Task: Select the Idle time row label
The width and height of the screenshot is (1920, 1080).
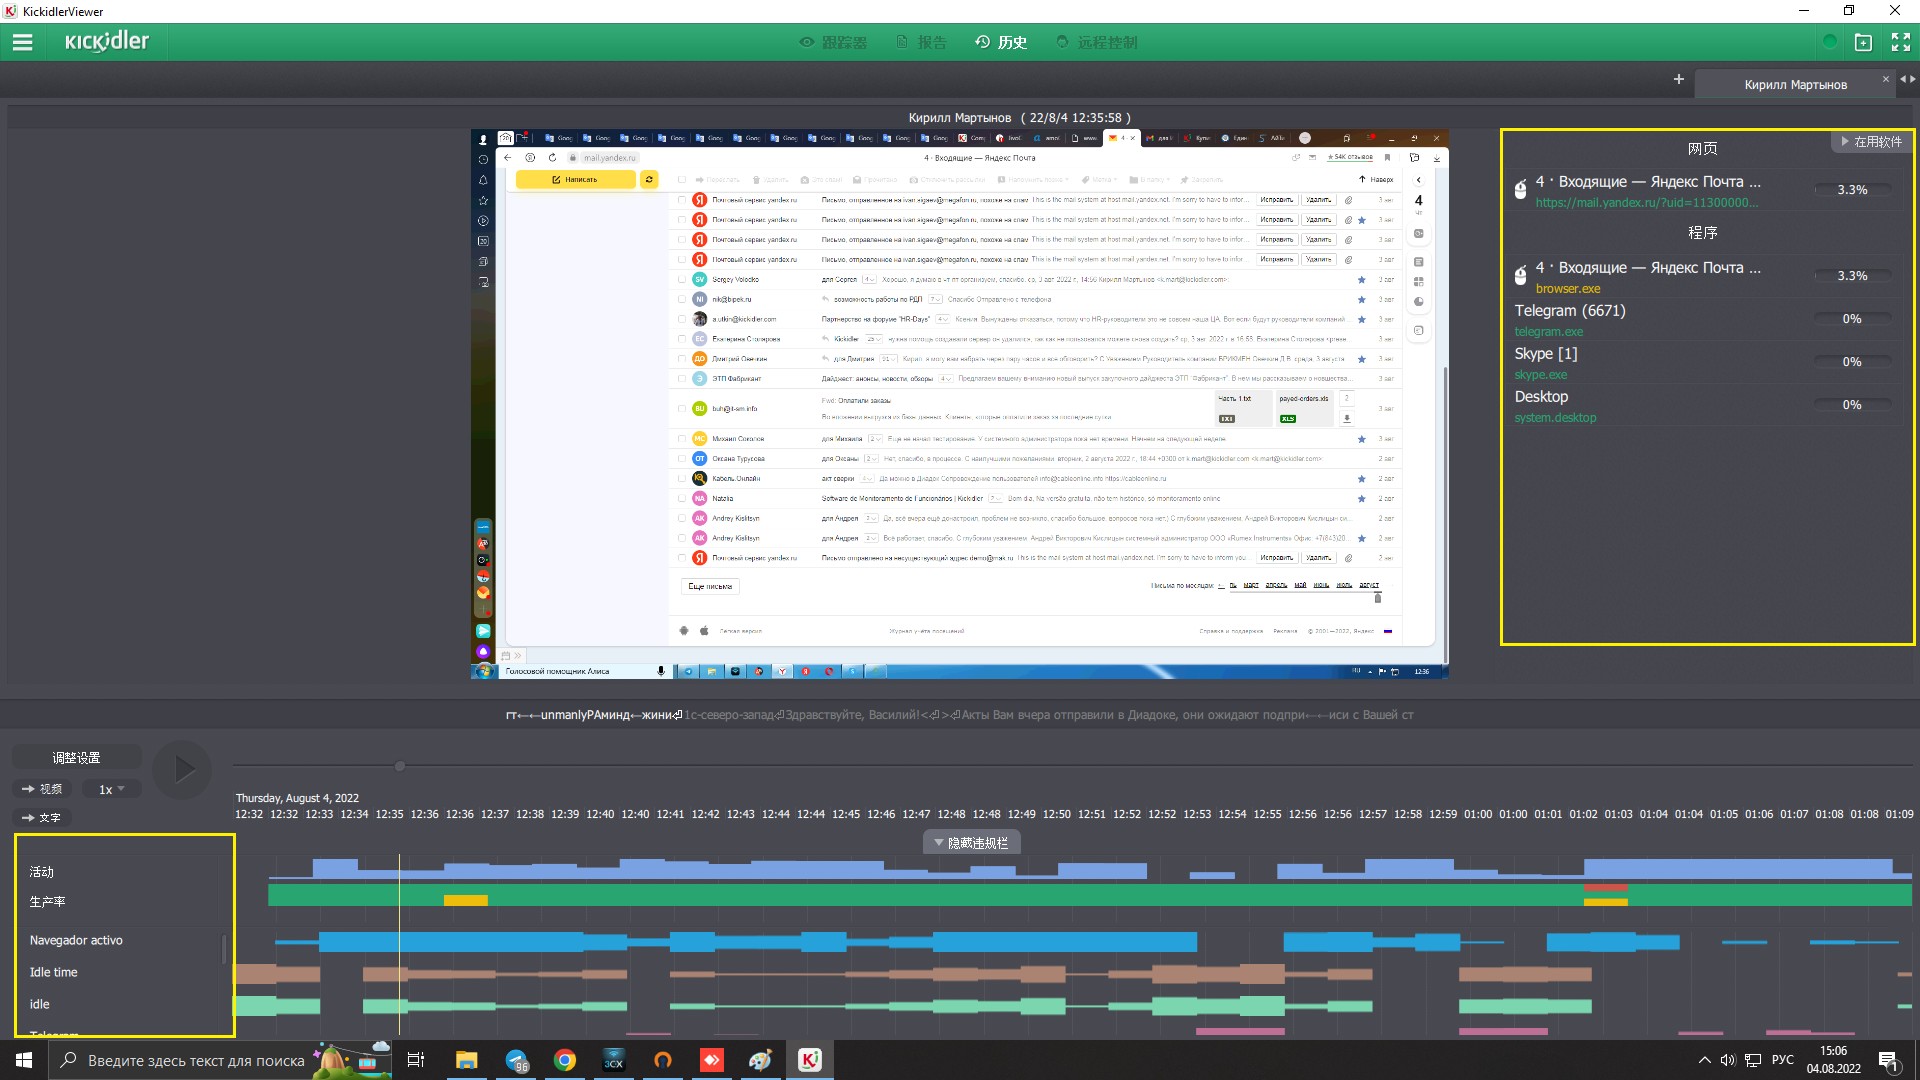Action: pyautogui.click(x=53, y=972)
